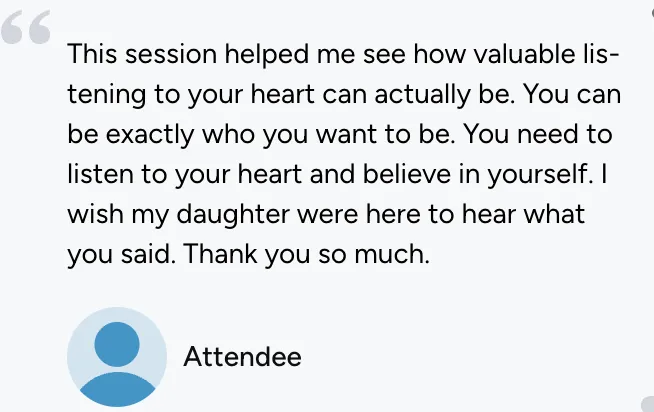
Task: Click the phrase "were here to hear what"
Action: [441, 214]
